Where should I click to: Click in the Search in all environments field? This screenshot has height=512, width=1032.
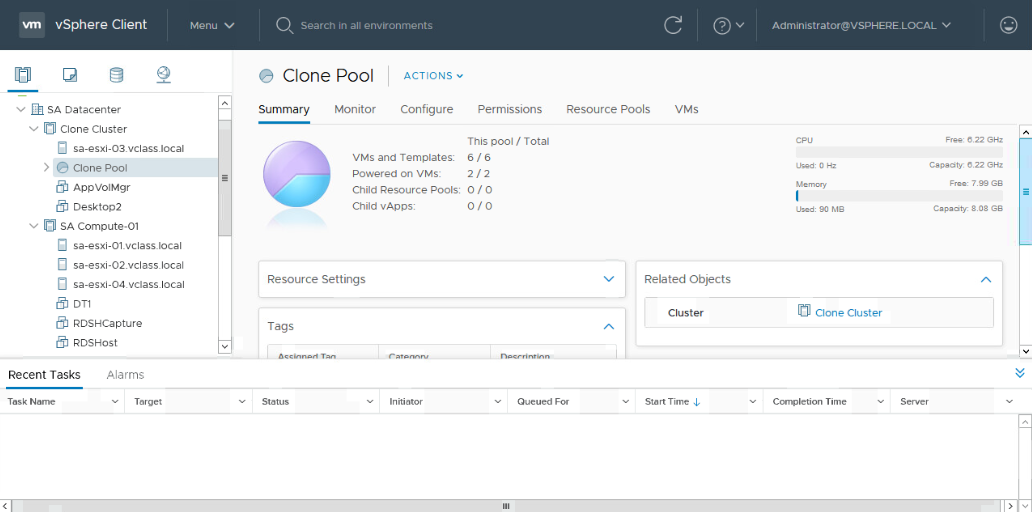[x=366, y=25]
